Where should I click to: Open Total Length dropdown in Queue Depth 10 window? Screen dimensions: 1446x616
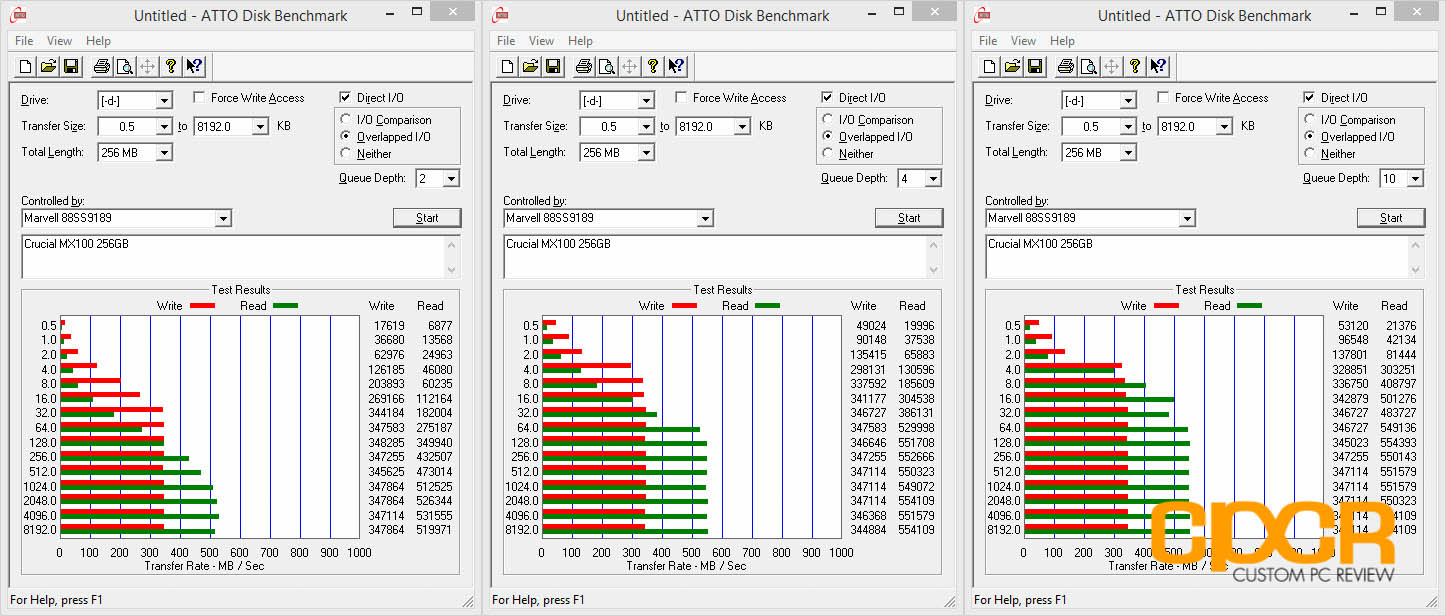coord(1128,153)
